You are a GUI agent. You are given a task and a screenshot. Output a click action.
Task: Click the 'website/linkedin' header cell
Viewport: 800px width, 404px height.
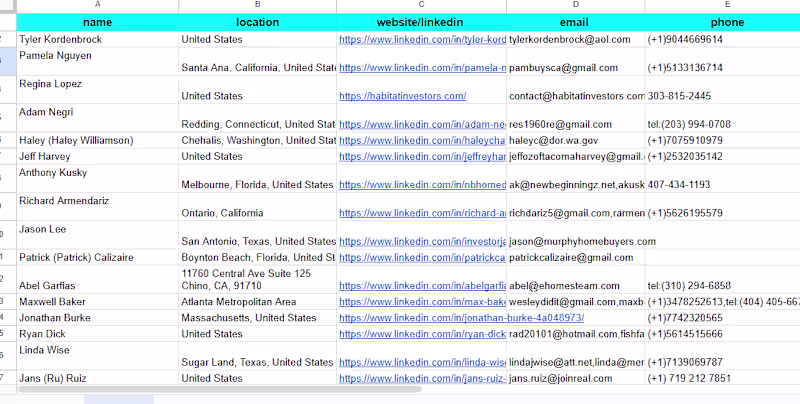(421, 22)
